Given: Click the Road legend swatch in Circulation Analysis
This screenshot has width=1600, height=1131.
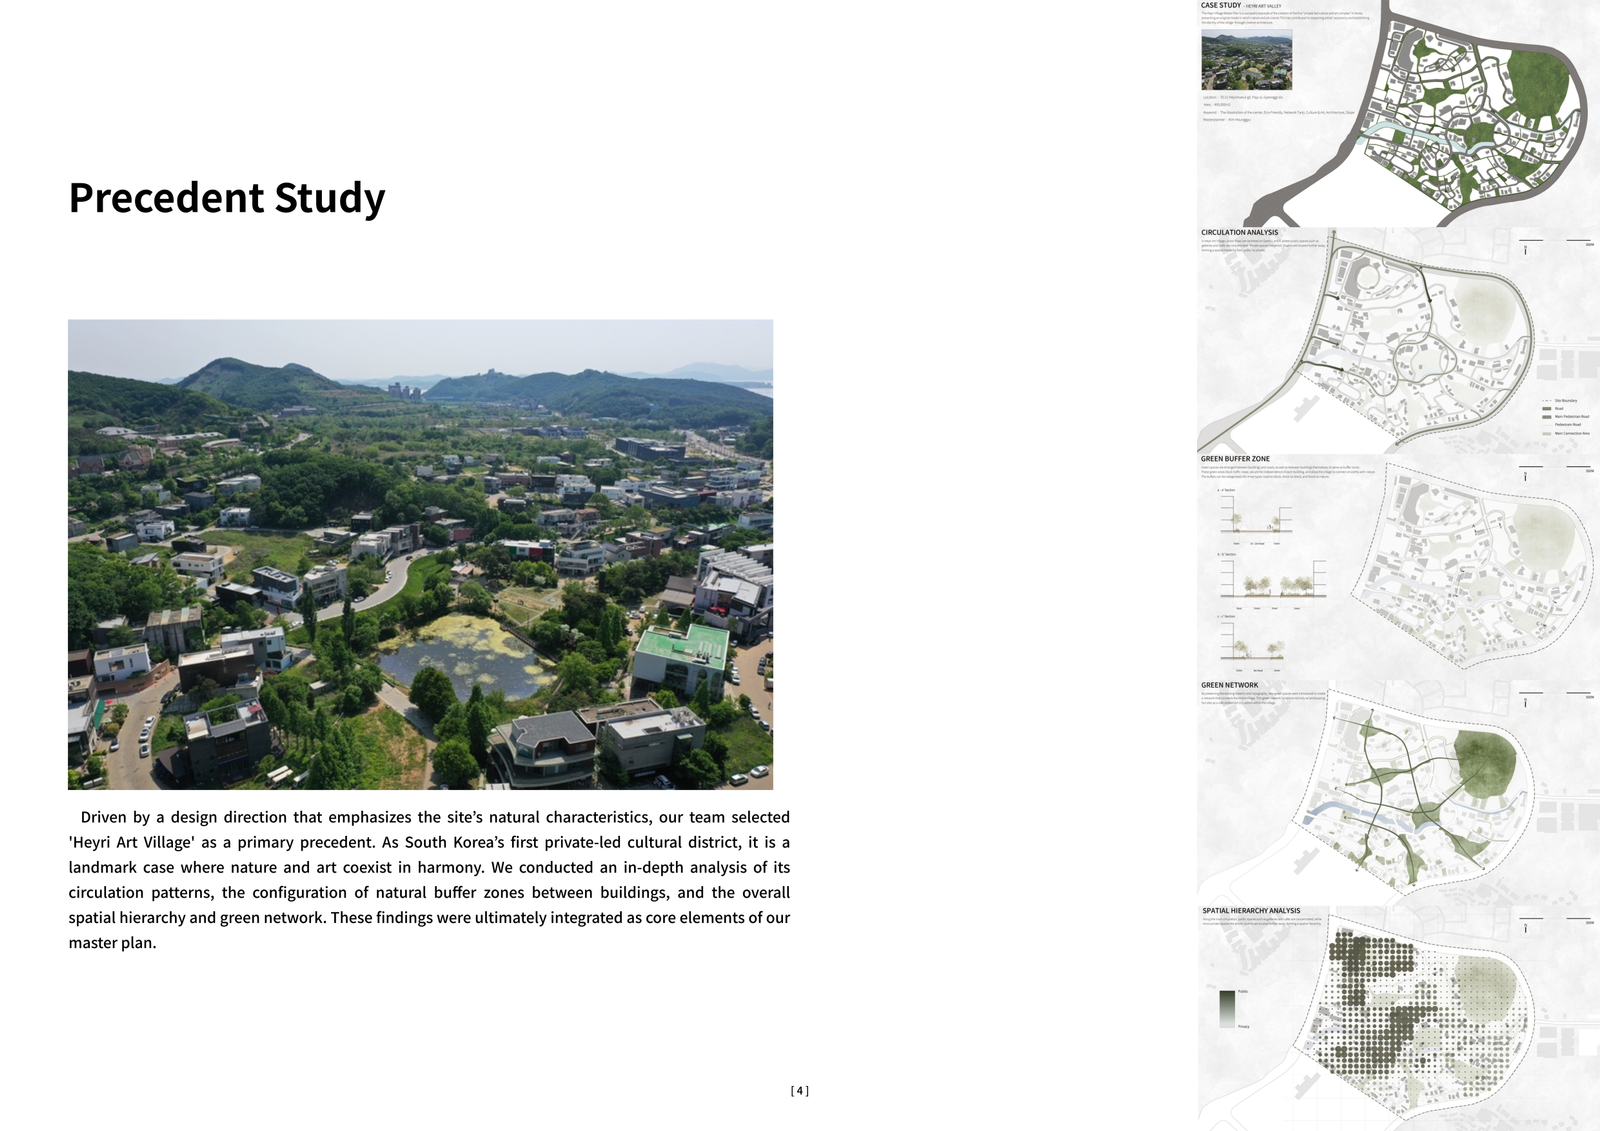Looking at the screenshot, I should pos(1547,408).
